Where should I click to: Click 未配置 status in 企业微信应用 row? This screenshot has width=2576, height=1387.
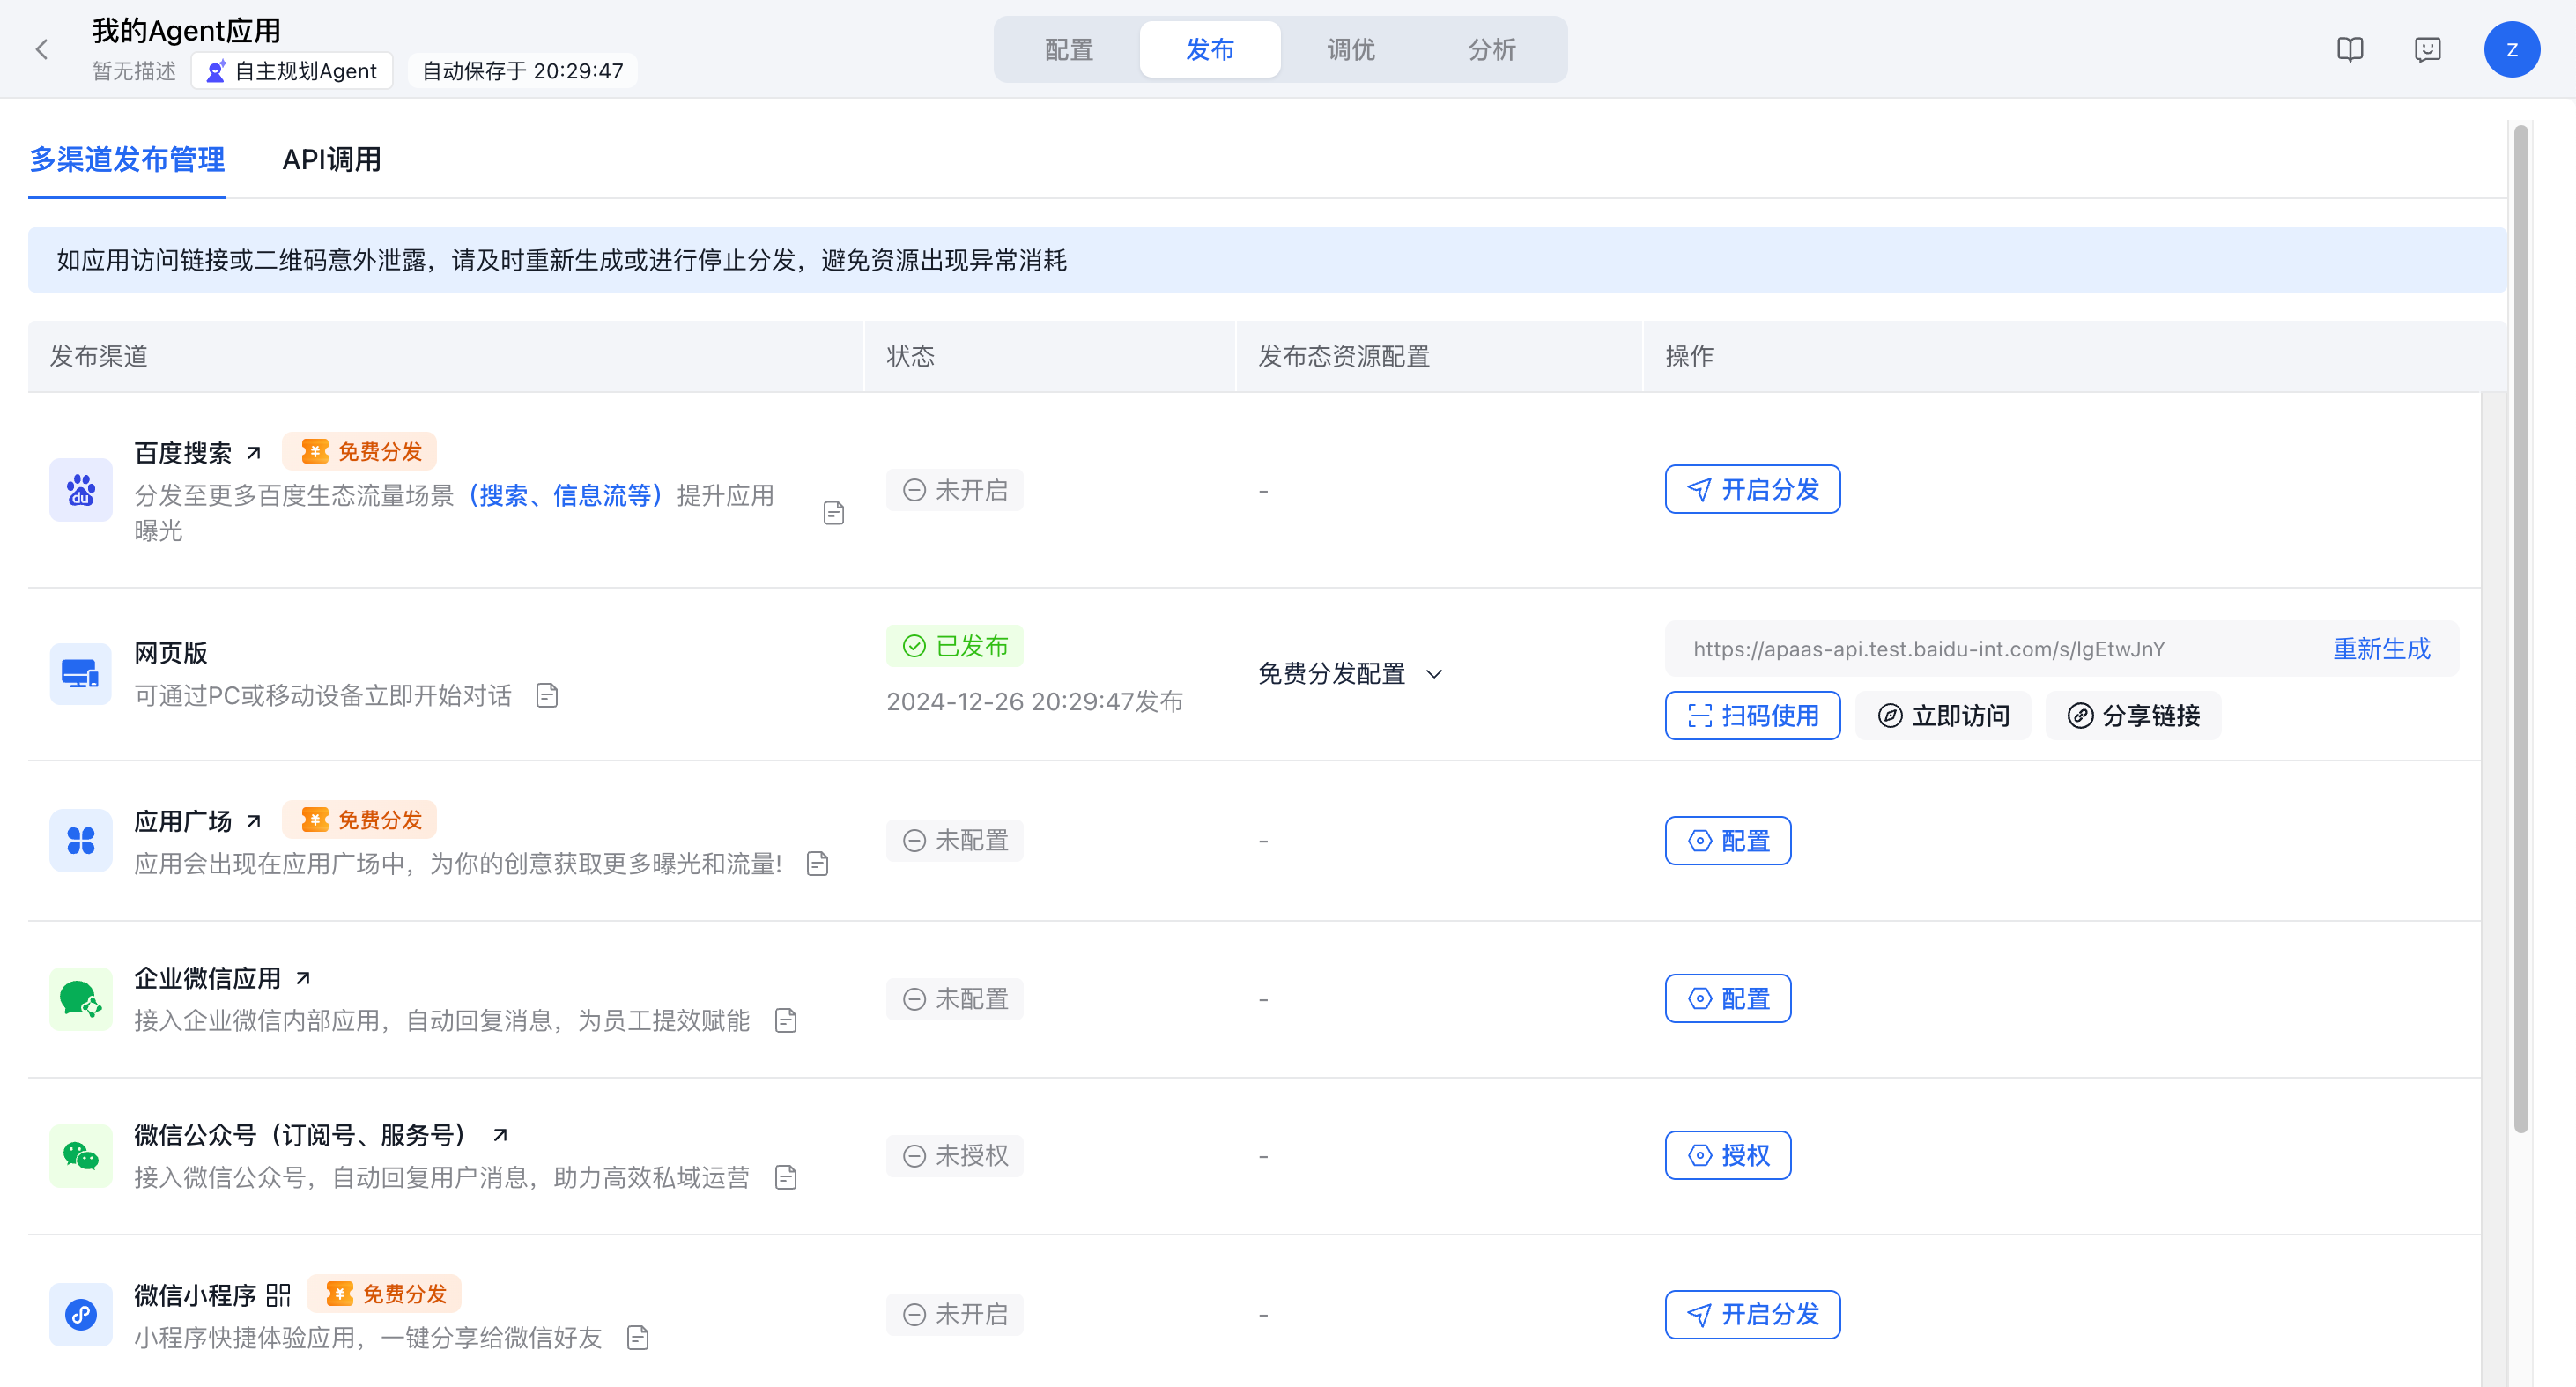(x=955, y=999)
